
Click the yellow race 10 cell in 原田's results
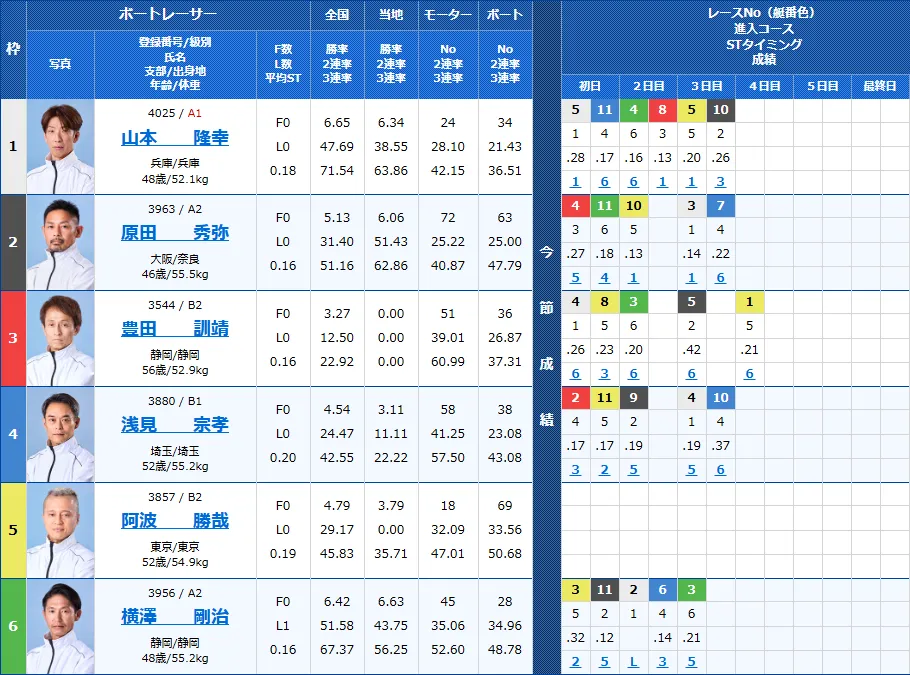(633, 205)
